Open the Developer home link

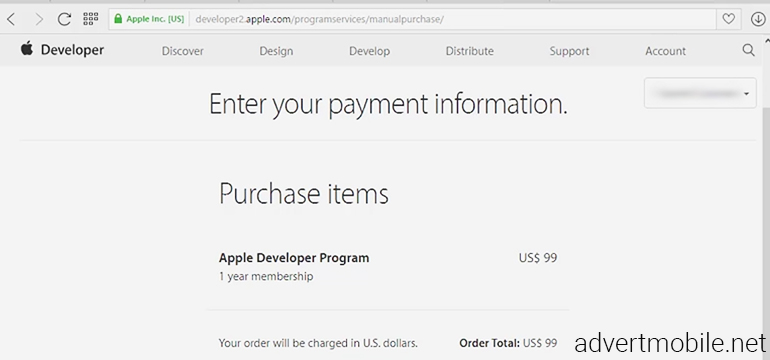coord(72,50)
